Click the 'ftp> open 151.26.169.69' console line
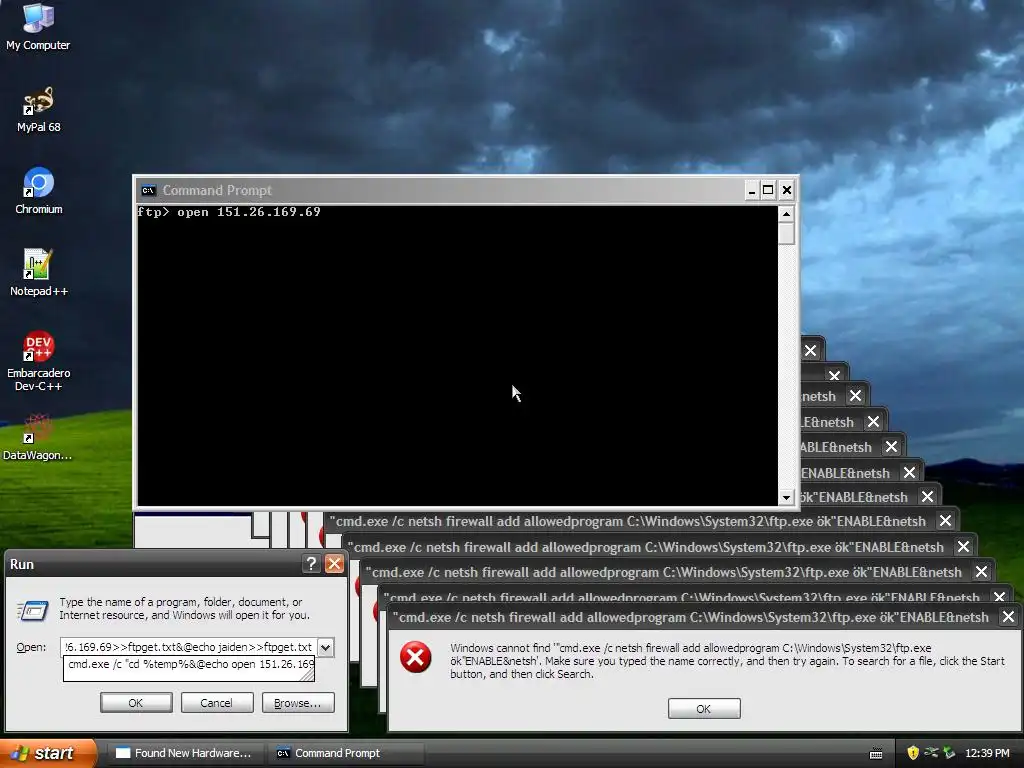Image resolution: width=1024 pixels, height=768 pixels. click(229, 212)
